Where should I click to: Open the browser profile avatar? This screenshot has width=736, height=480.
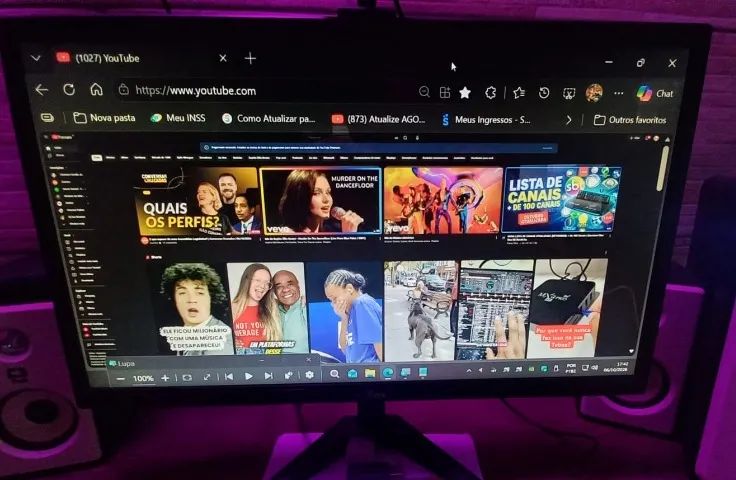tap(594, 93)
